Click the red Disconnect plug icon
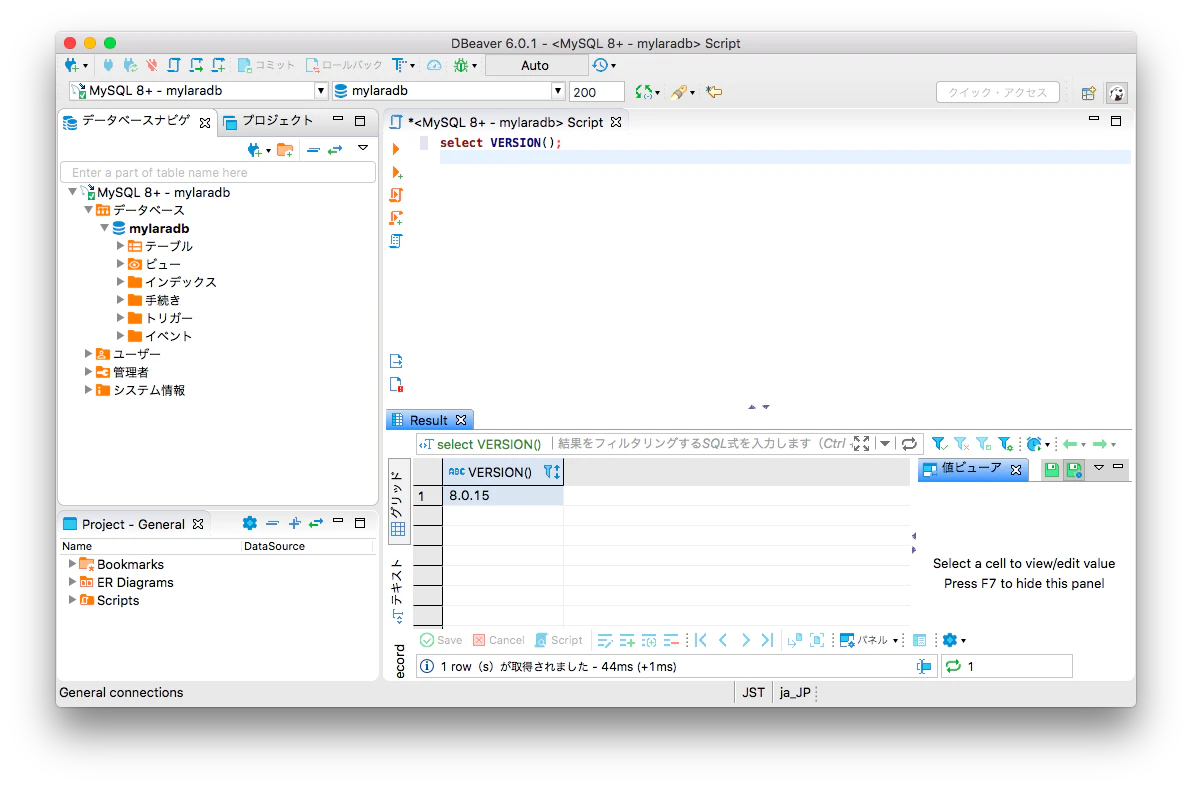Screen dimensions: 1192x787 click(x=152, y=65)
